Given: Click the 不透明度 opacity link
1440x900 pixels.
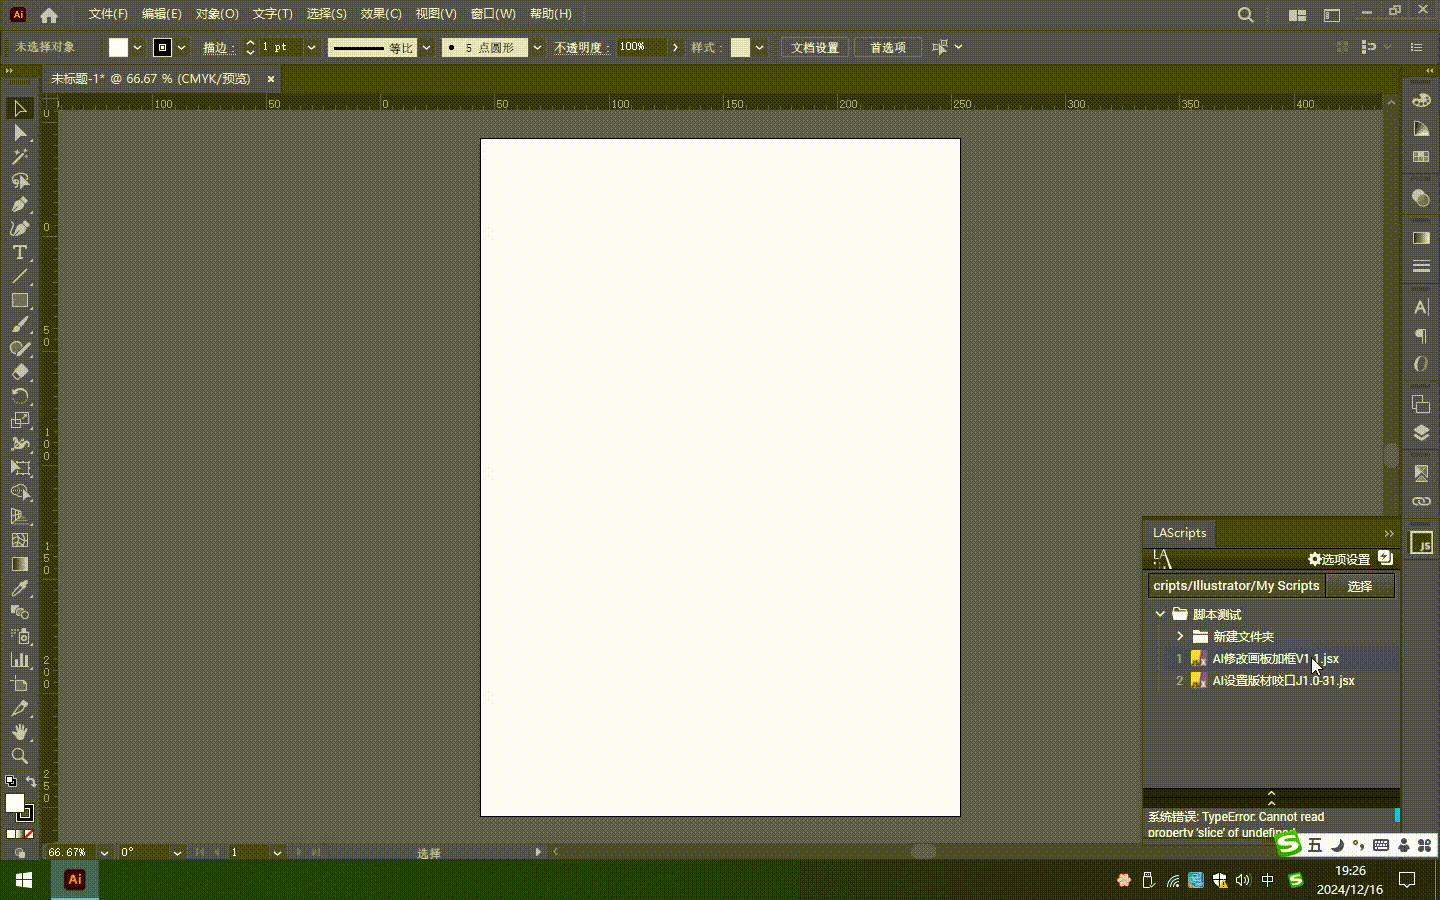Looking at the screenshot, I should [580, 48].
